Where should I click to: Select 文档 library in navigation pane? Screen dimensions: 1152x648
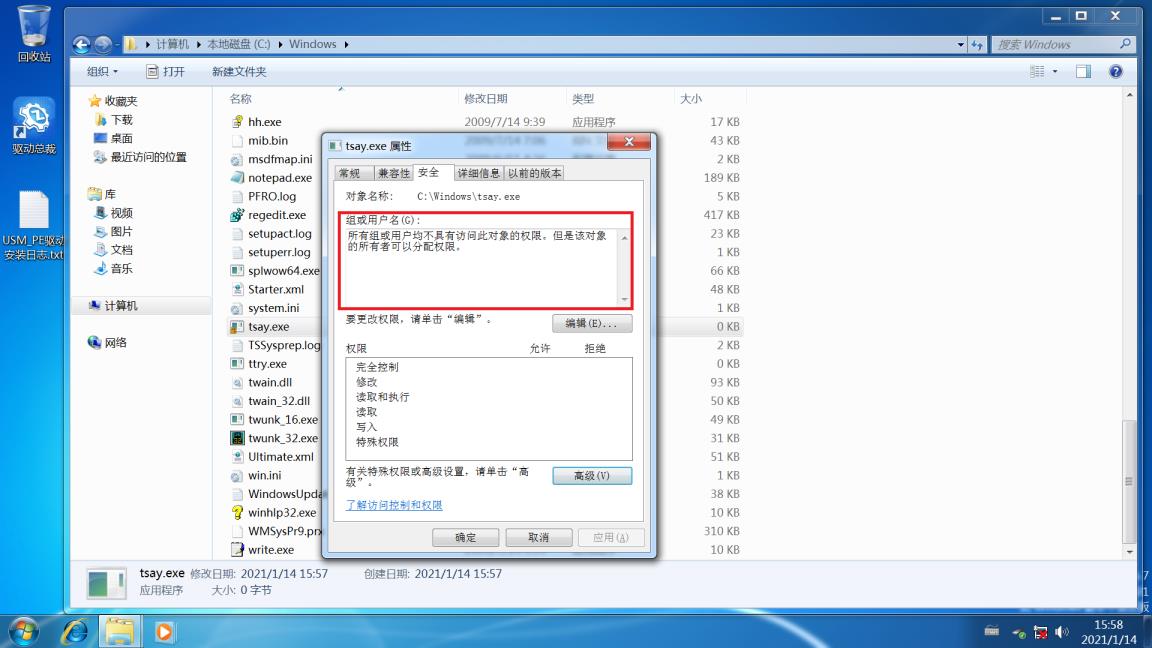(114, 250)
